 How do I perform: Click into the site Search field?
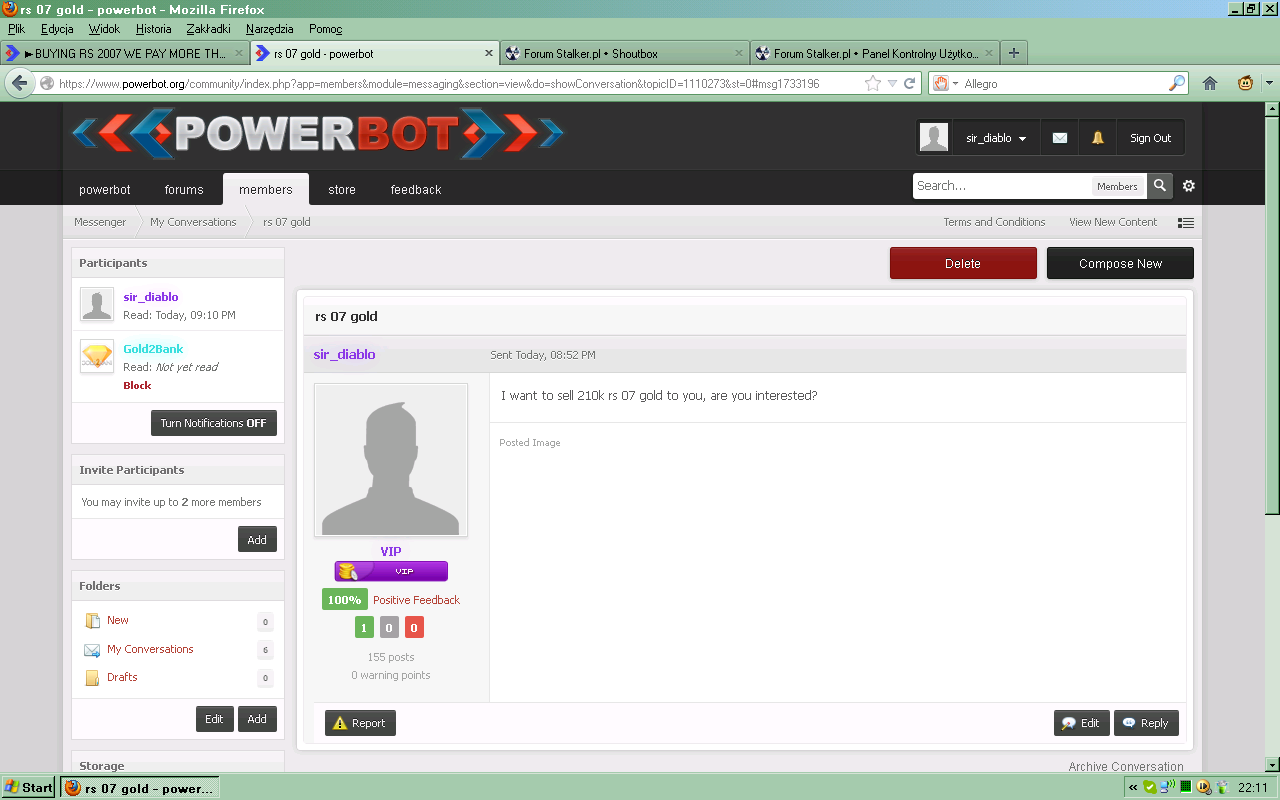point(1002,186)
